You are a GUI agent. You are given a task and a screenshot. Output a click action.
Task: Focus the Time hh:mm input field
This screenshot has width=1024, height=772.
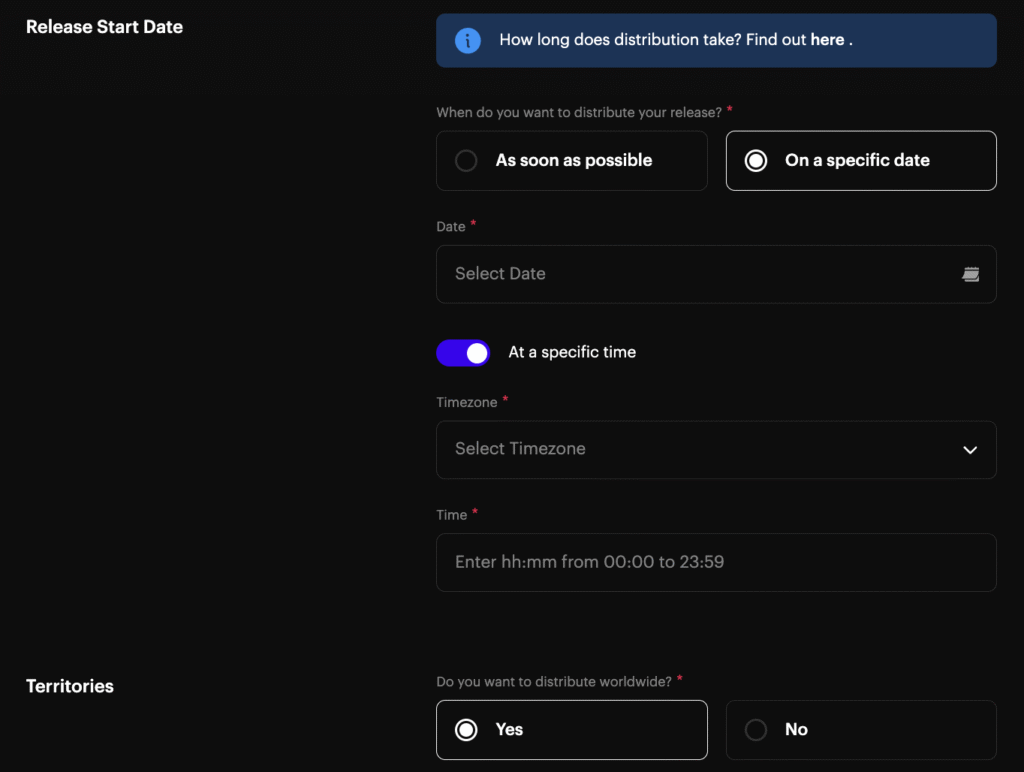point(716,562)
